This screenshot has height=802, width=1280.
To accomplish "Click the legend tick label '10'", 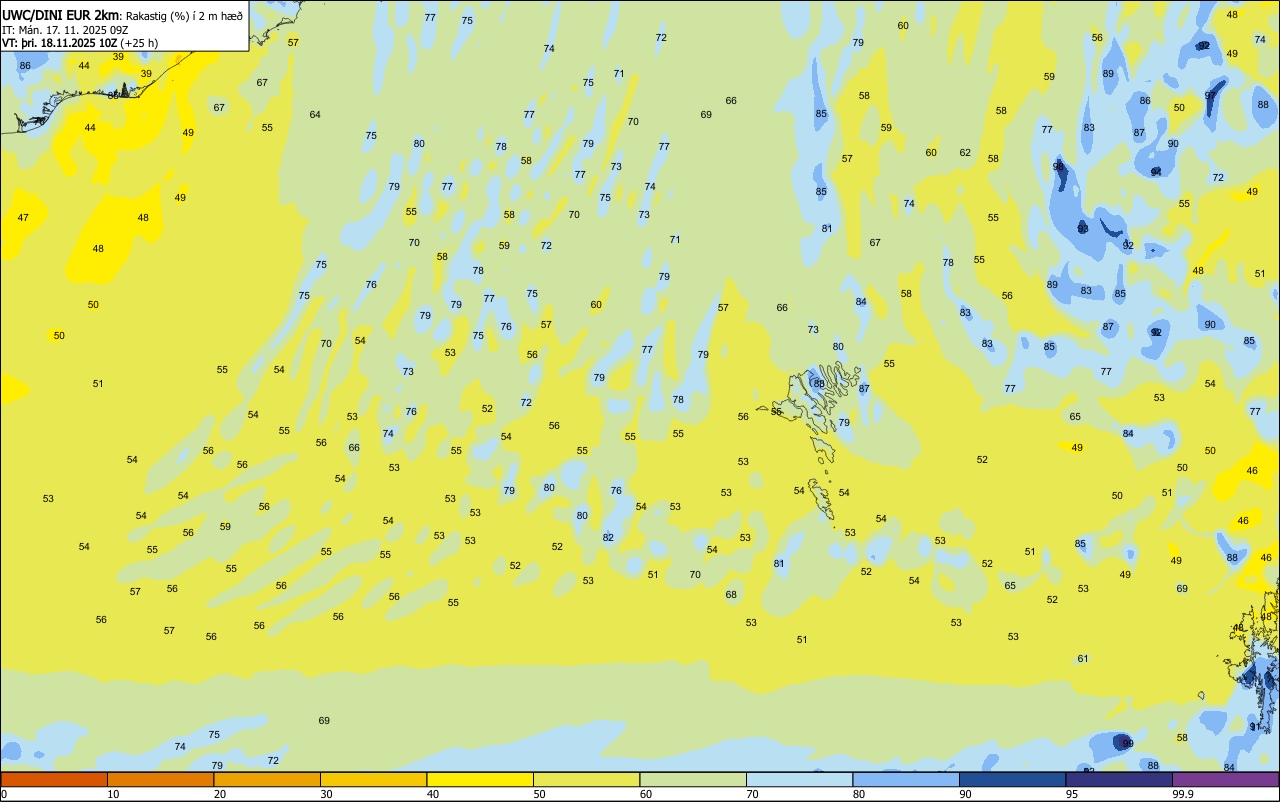I will [113, 794].
